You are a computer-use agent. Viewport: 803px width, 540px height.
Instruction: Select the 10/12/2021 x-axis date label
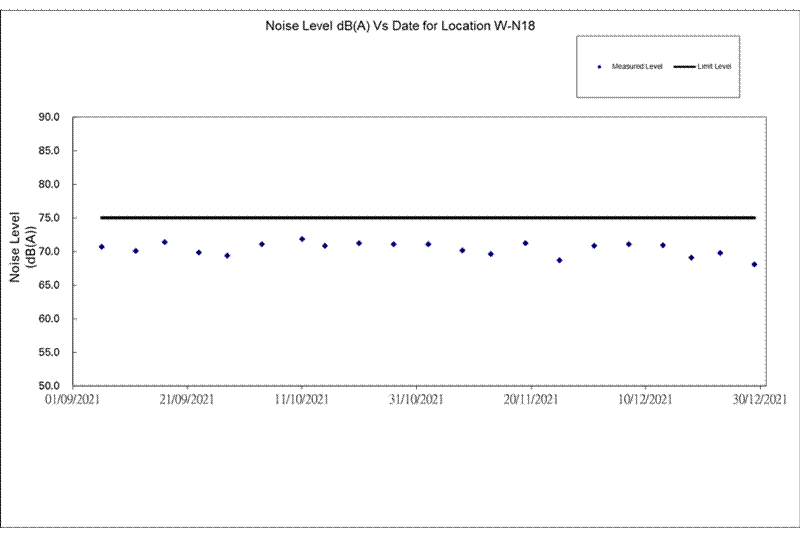click(645, 400)
